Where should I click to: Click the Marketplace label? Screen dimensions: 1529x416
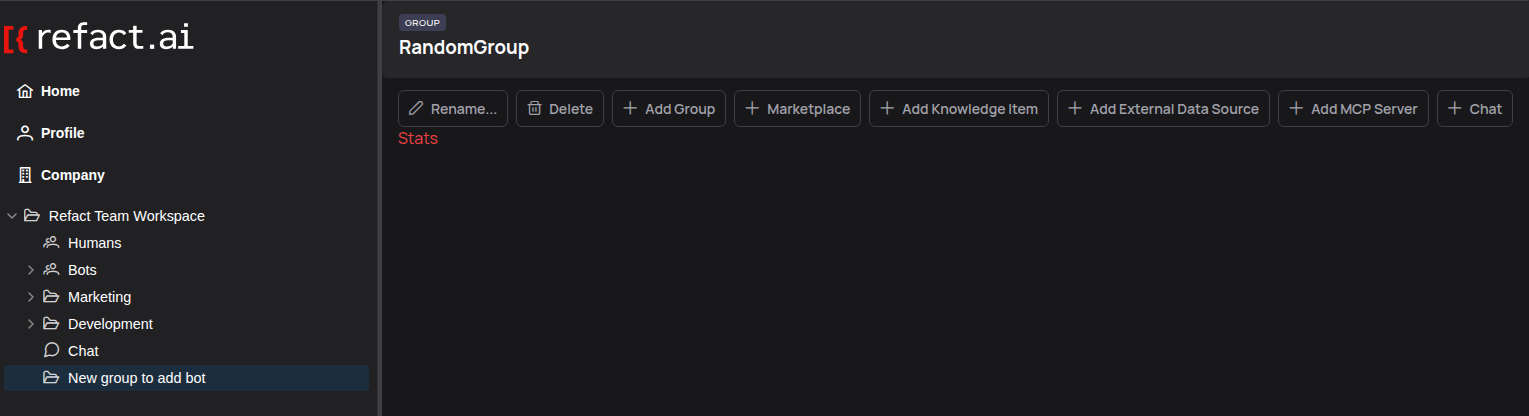pos(808,109)
